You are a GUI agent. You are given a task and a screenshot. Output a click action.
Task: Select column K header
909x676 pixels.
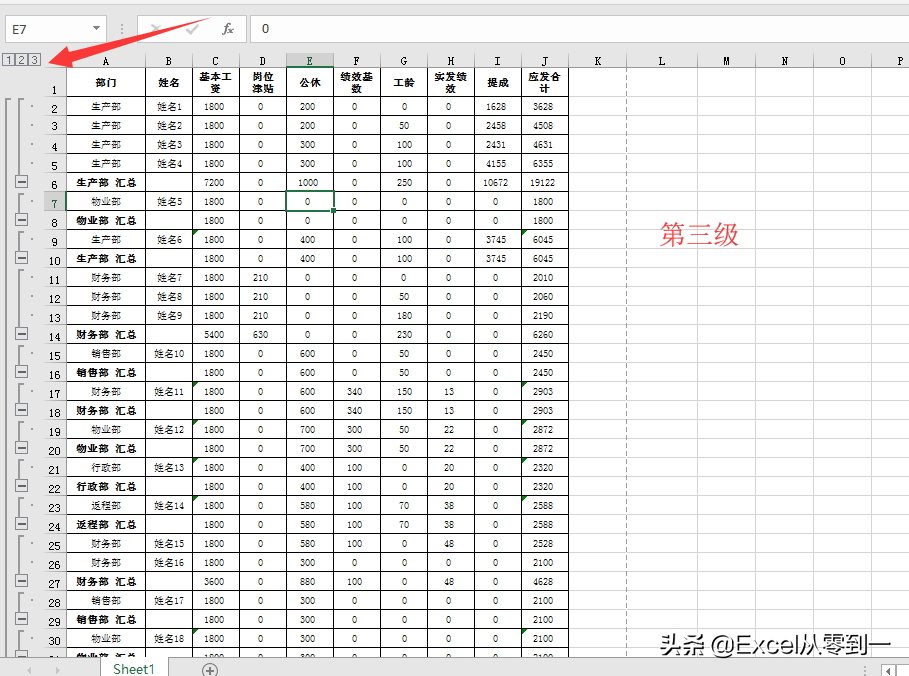click(x=597, y=61)
